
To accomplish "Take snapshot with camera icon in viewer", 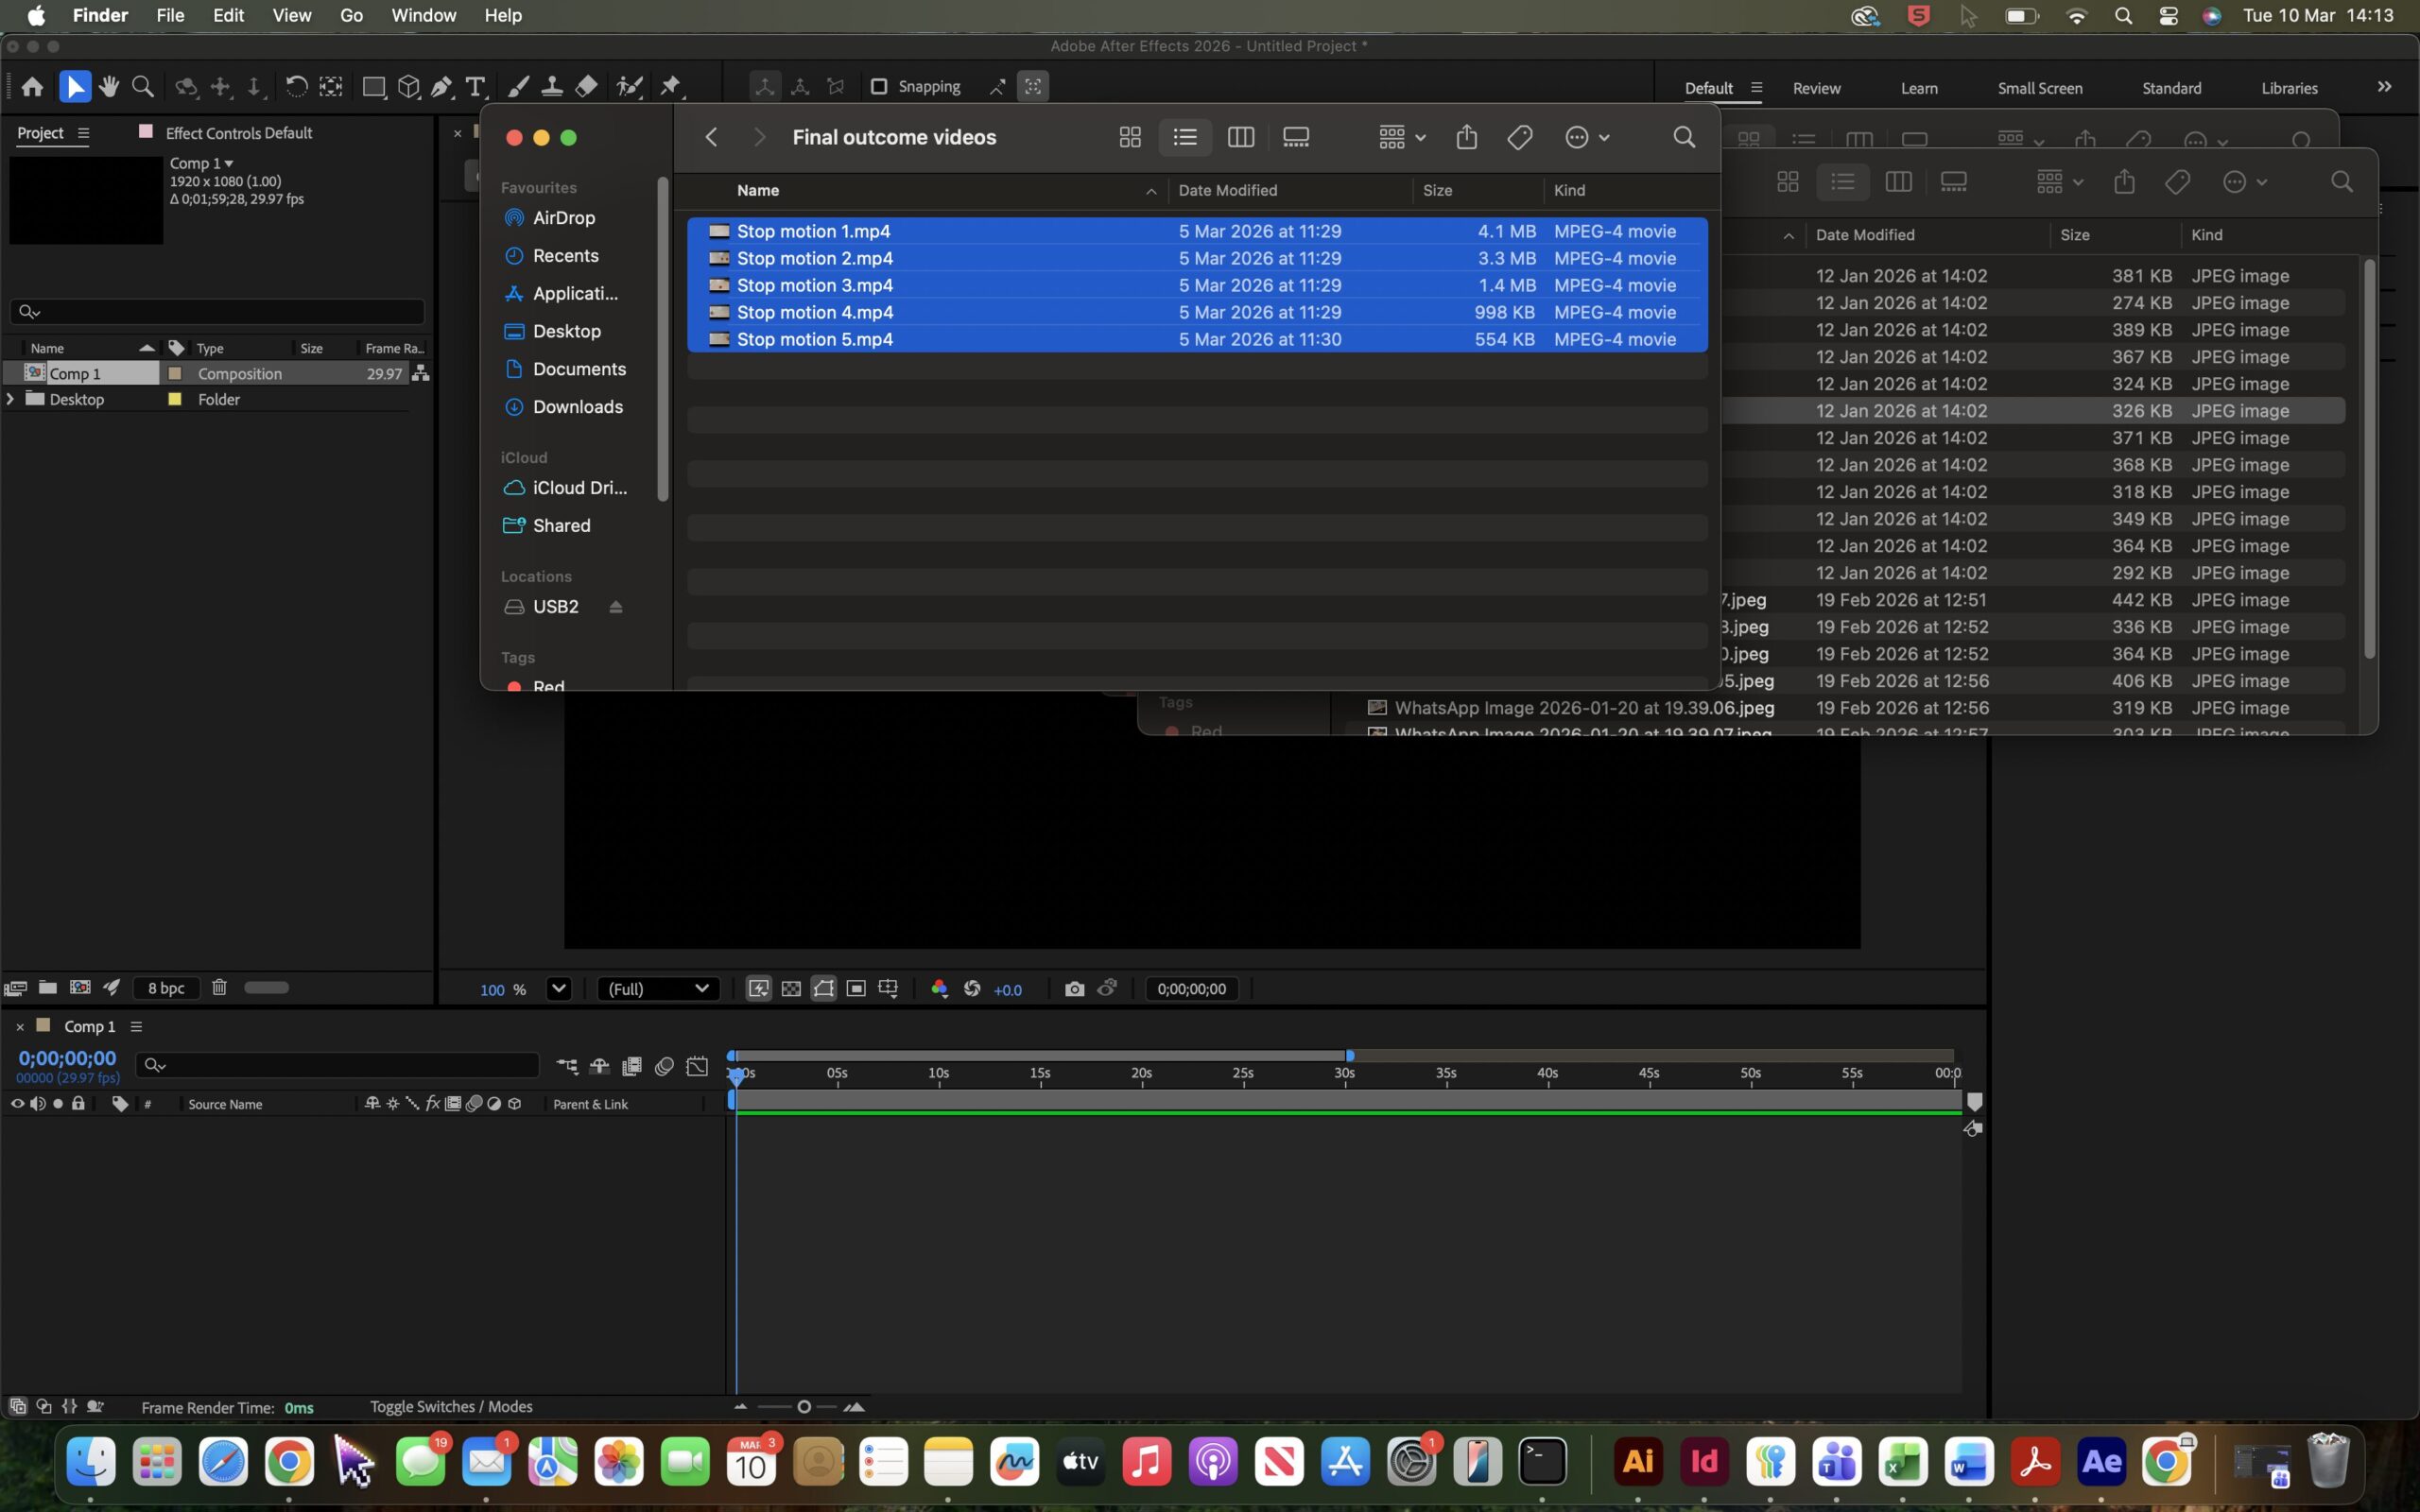I will pos(1074,989).
